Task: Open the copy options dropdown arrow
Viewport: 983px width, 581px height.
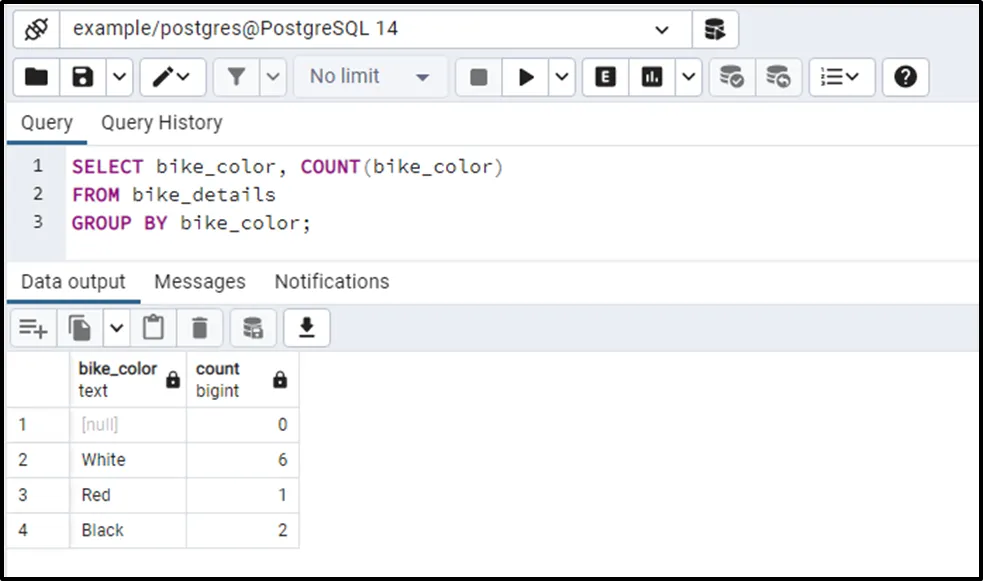Action: coord(117,328)
